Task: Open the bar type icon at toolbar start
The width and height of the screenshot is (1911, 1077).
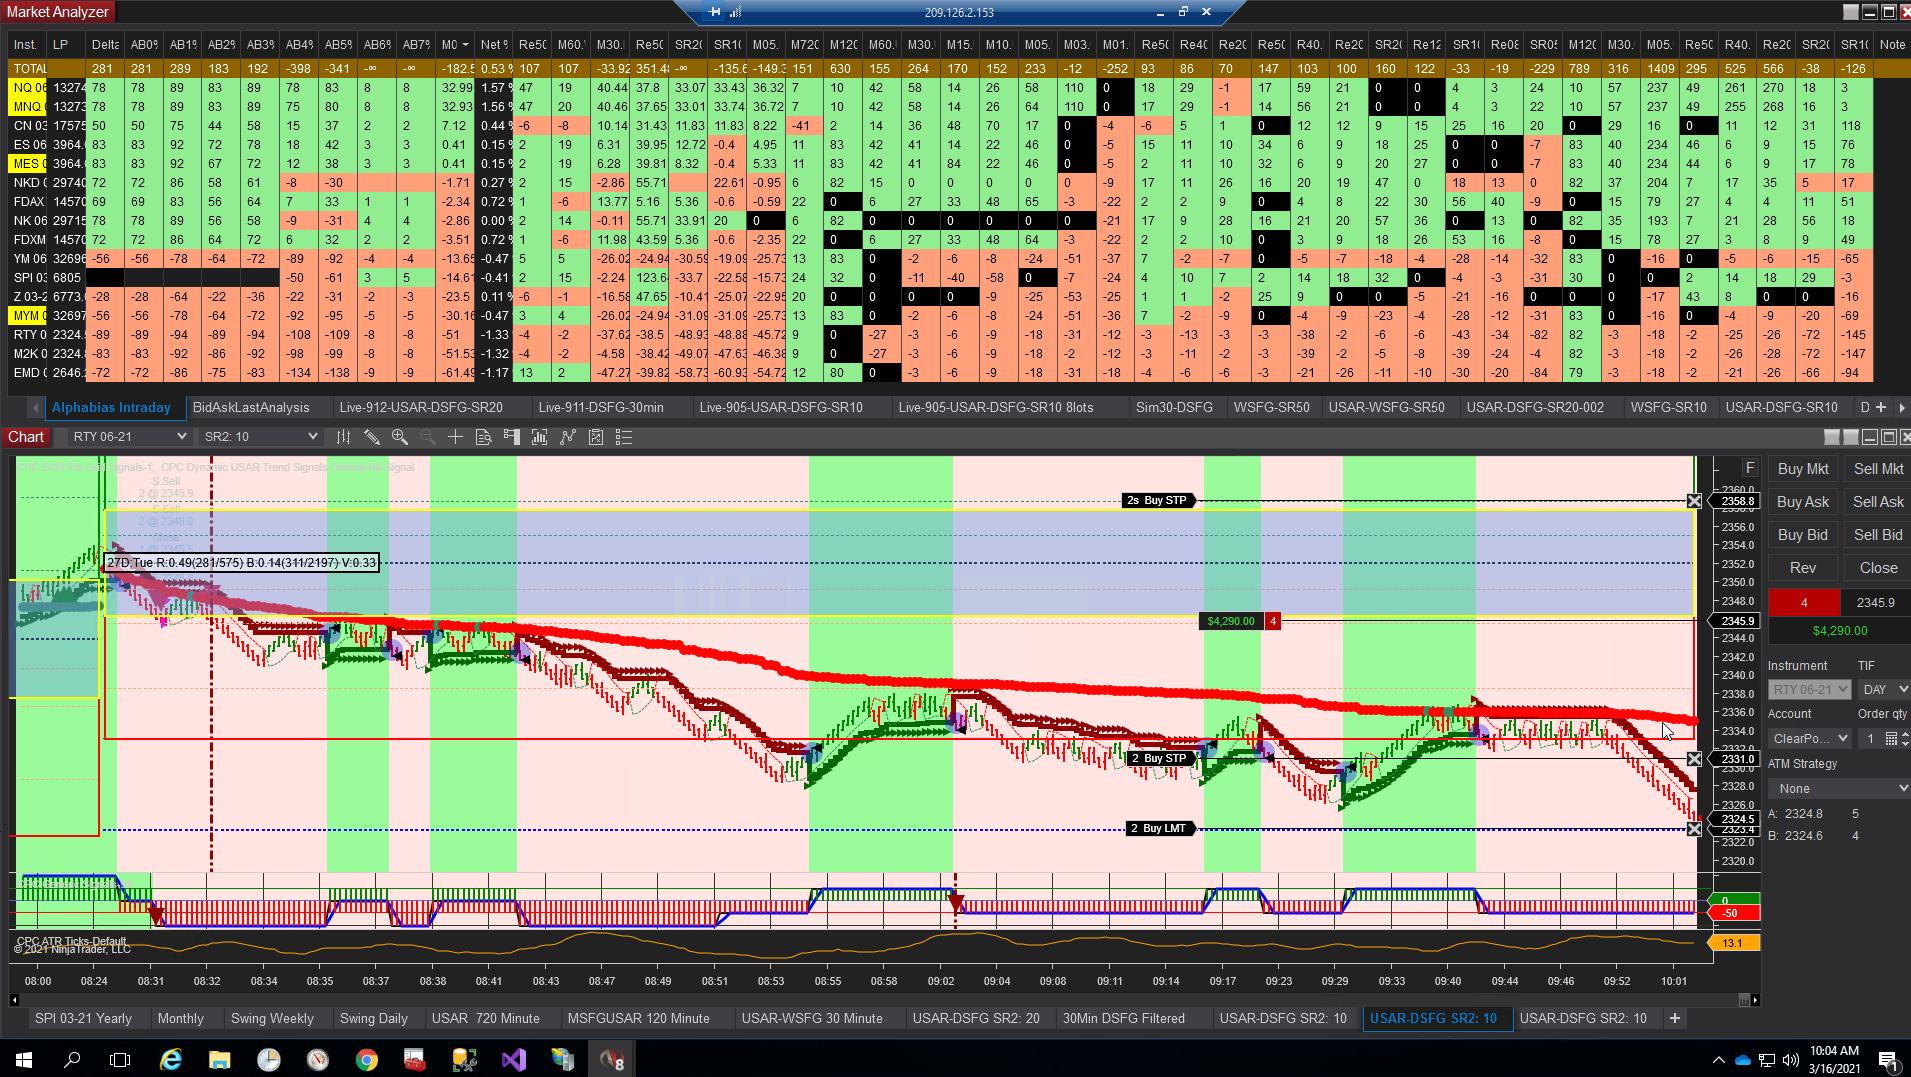Action: 343,437
